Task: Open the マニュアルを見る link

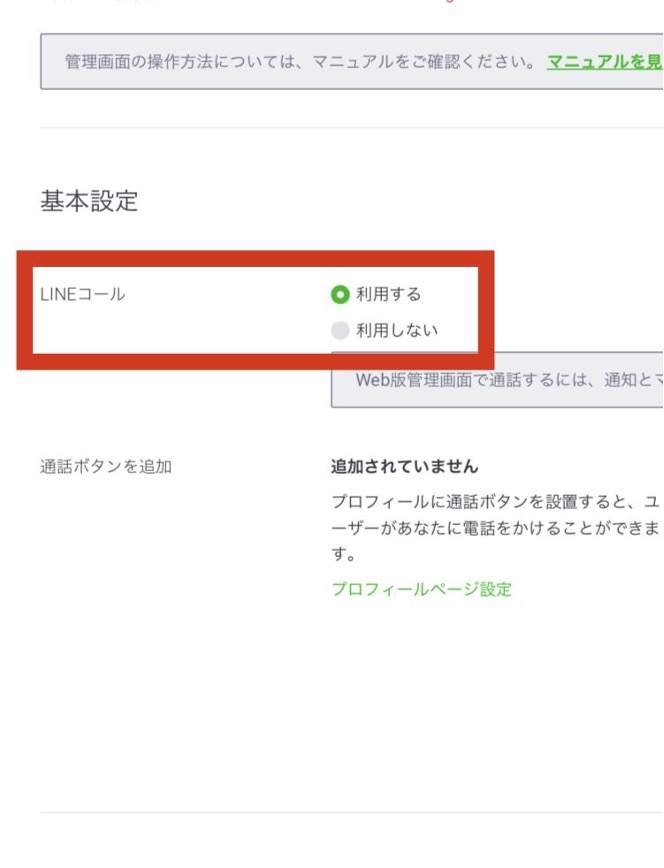Action: coord(605,62)
